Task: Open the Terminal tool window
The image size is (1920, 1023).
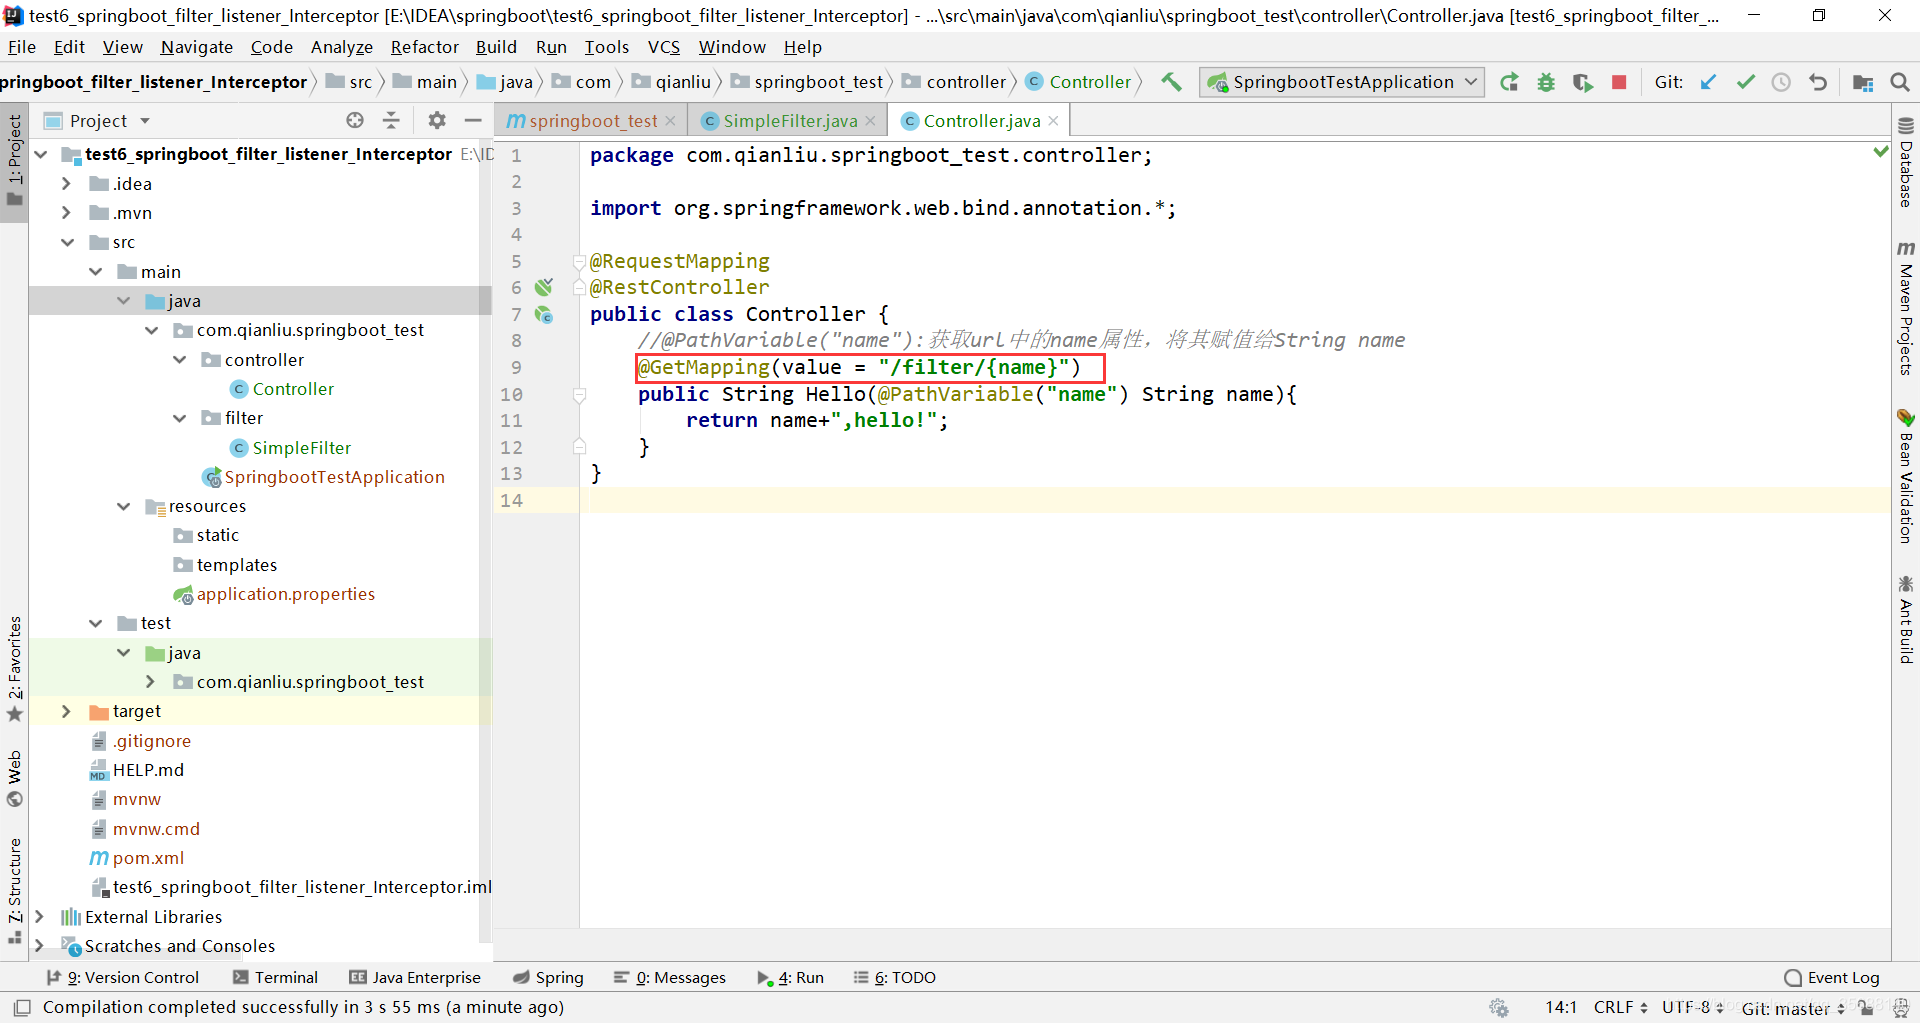Action: tap(275, 978)
